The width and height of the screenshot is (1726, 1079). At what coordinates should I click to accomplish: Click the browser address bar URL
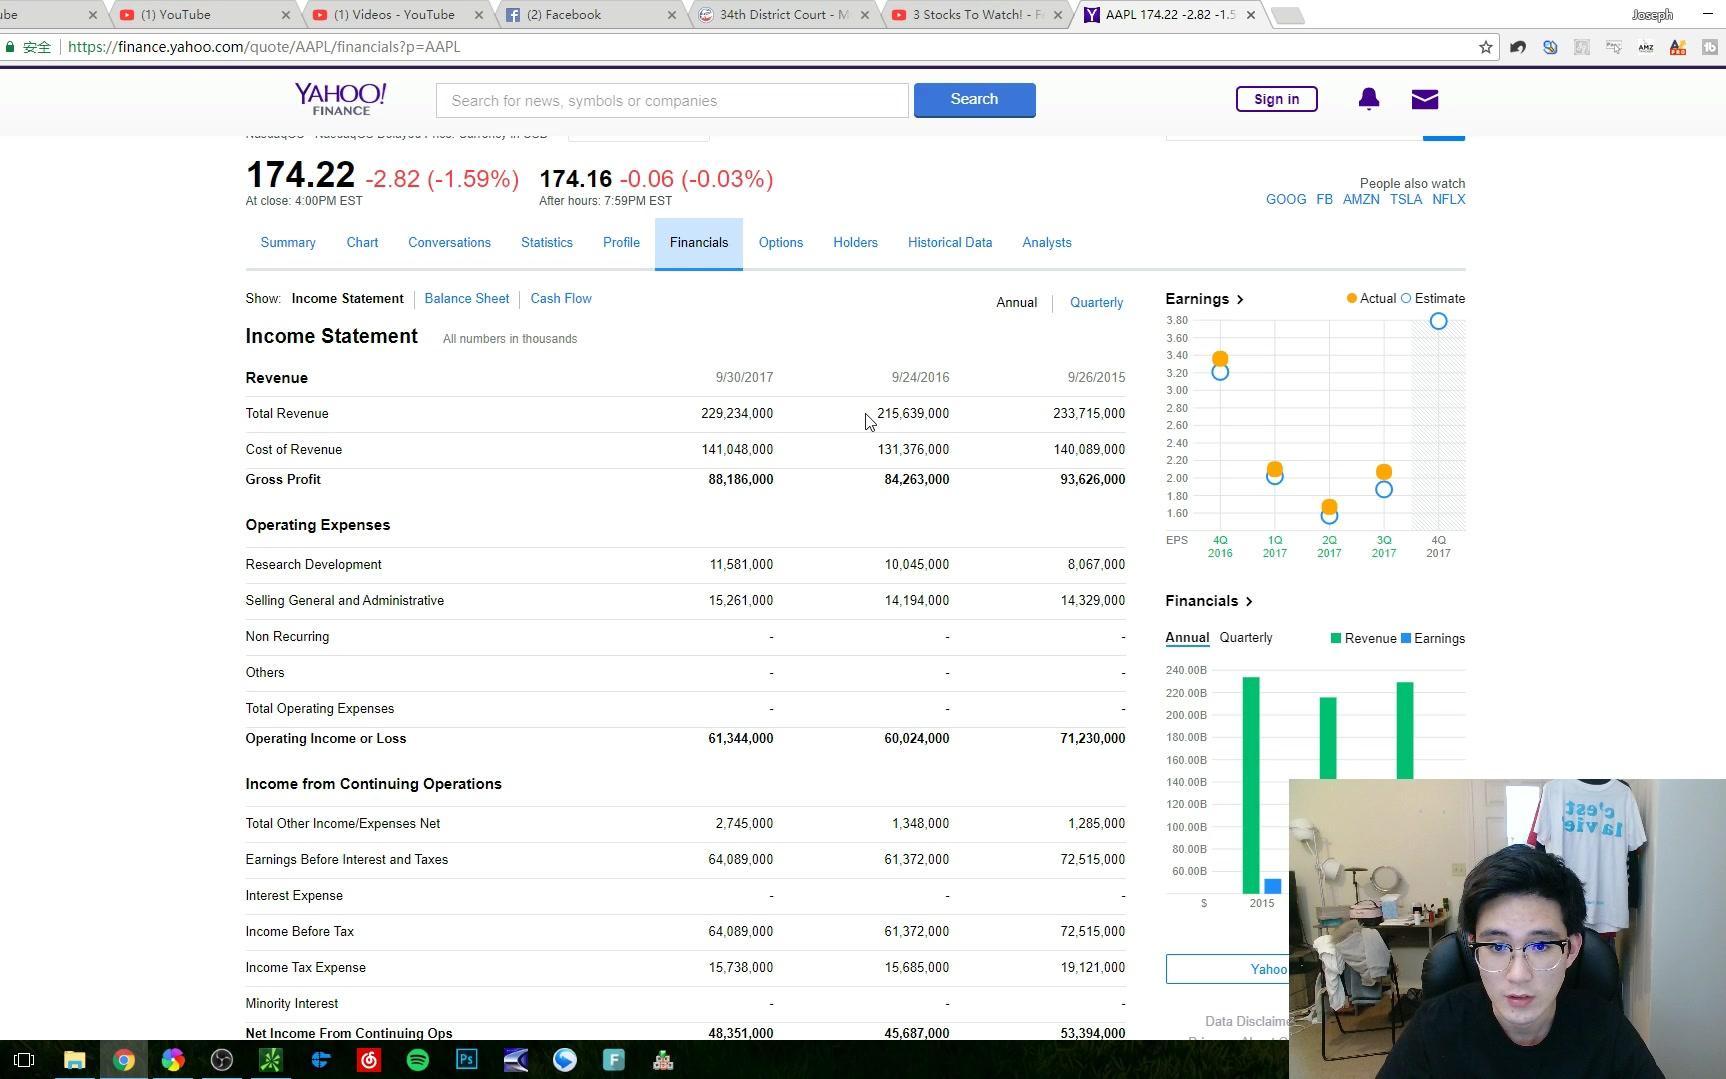click(264, 47)
